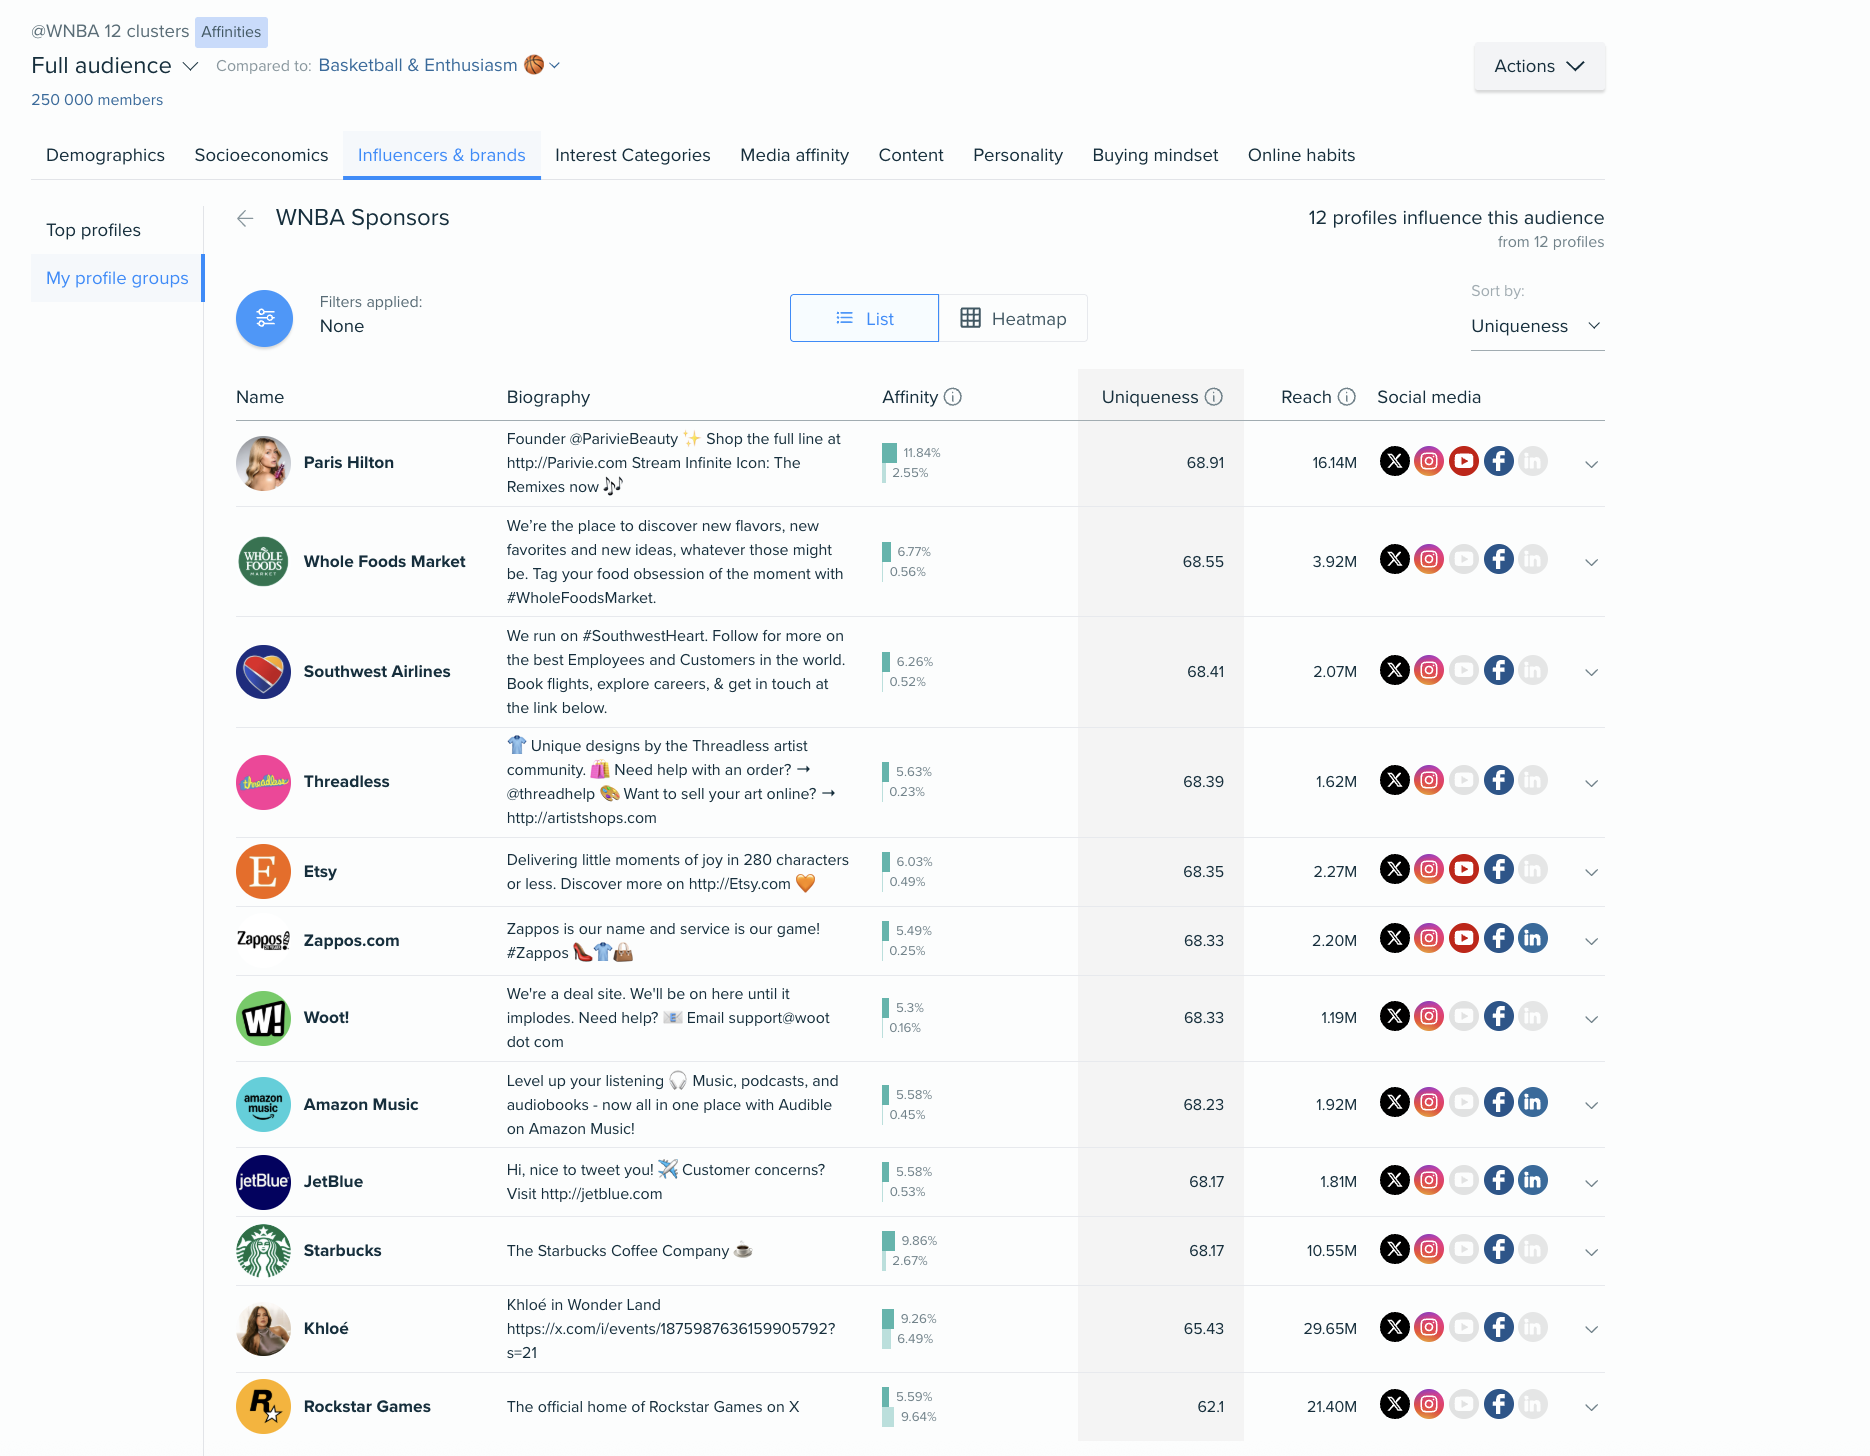Open the Full audience selector
Screen dimensions: 1870x1456
[x=115, y=66]
